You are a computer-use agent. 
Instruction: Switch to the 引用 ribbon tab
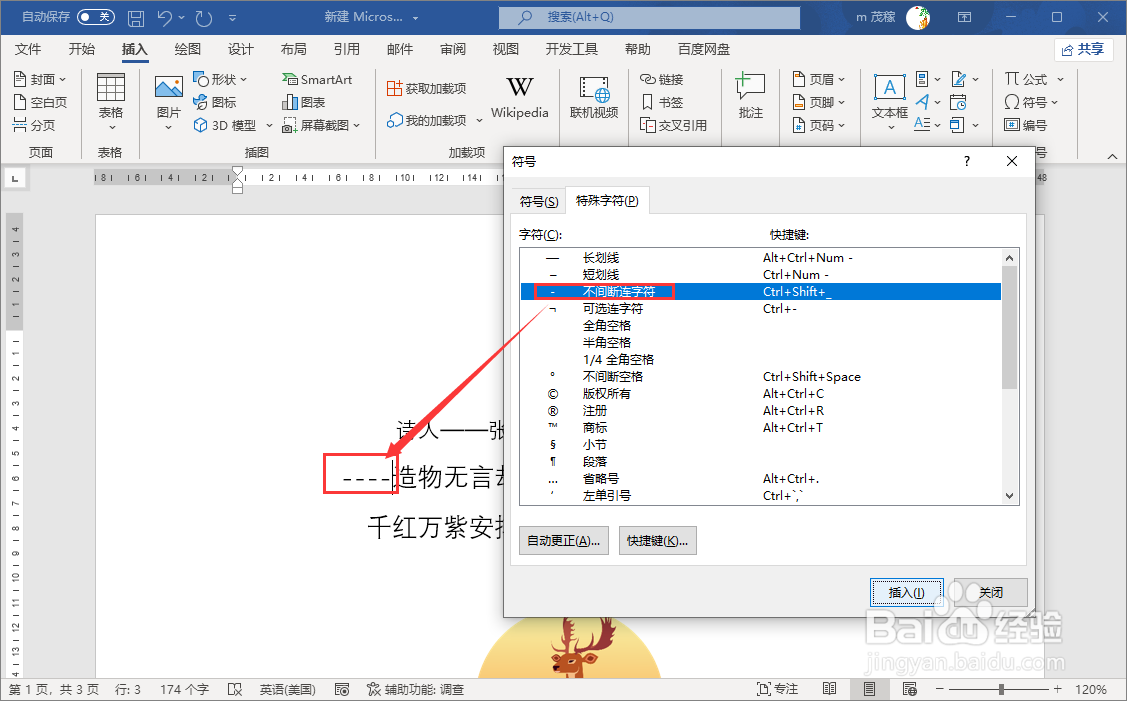346,49
